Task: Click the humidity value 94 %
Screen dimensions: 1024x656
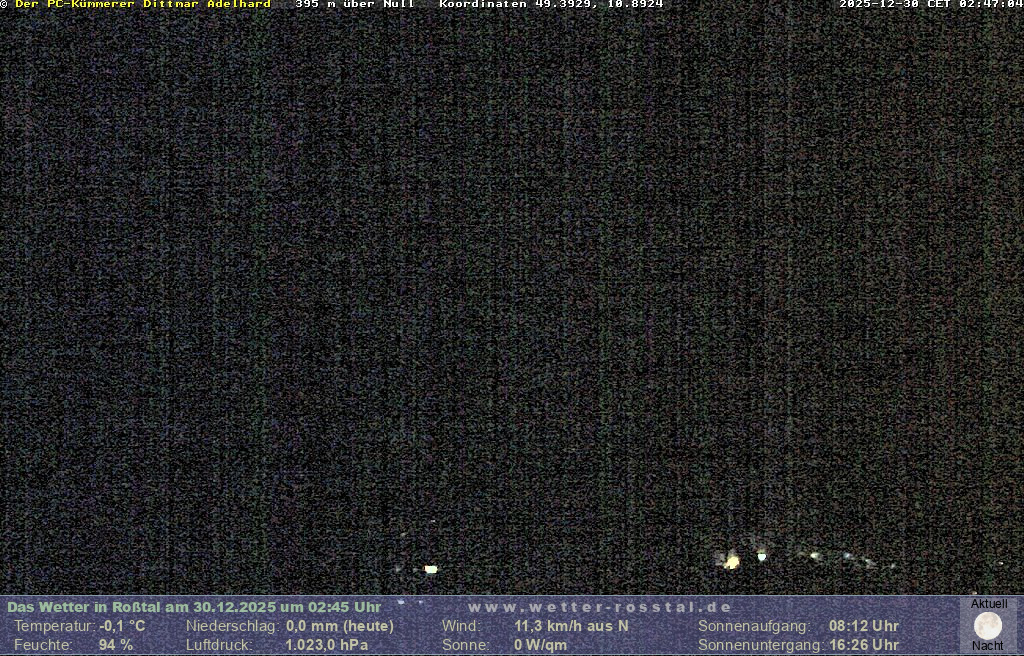Action: [115, 645]
